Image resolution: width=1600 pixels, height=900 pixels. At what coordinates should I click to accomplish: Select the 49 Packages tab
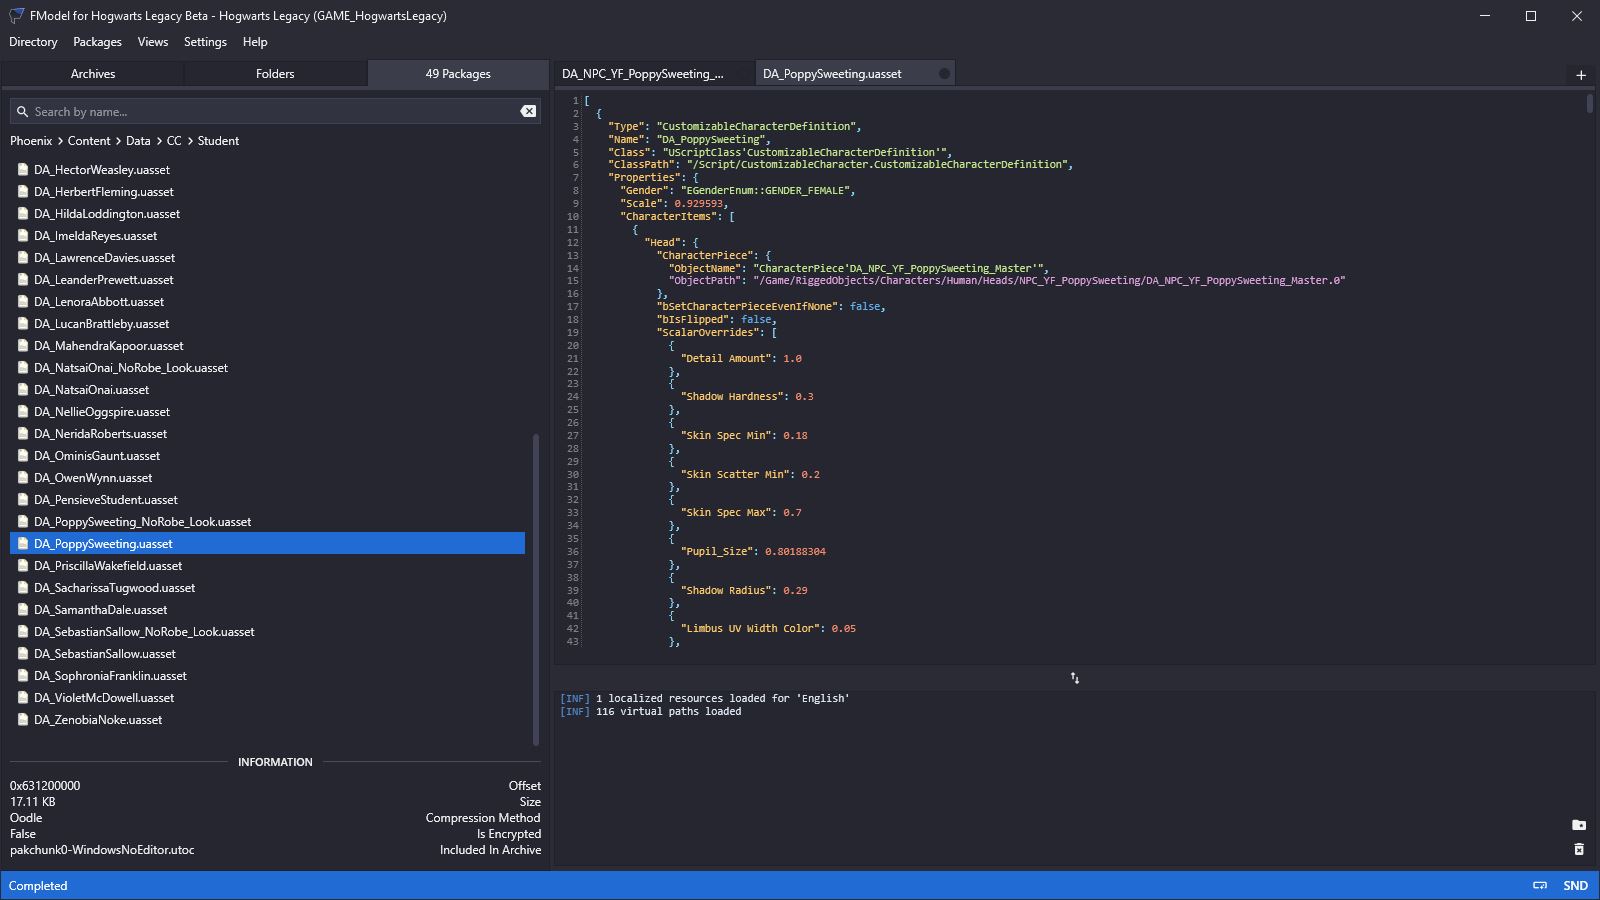458,74
